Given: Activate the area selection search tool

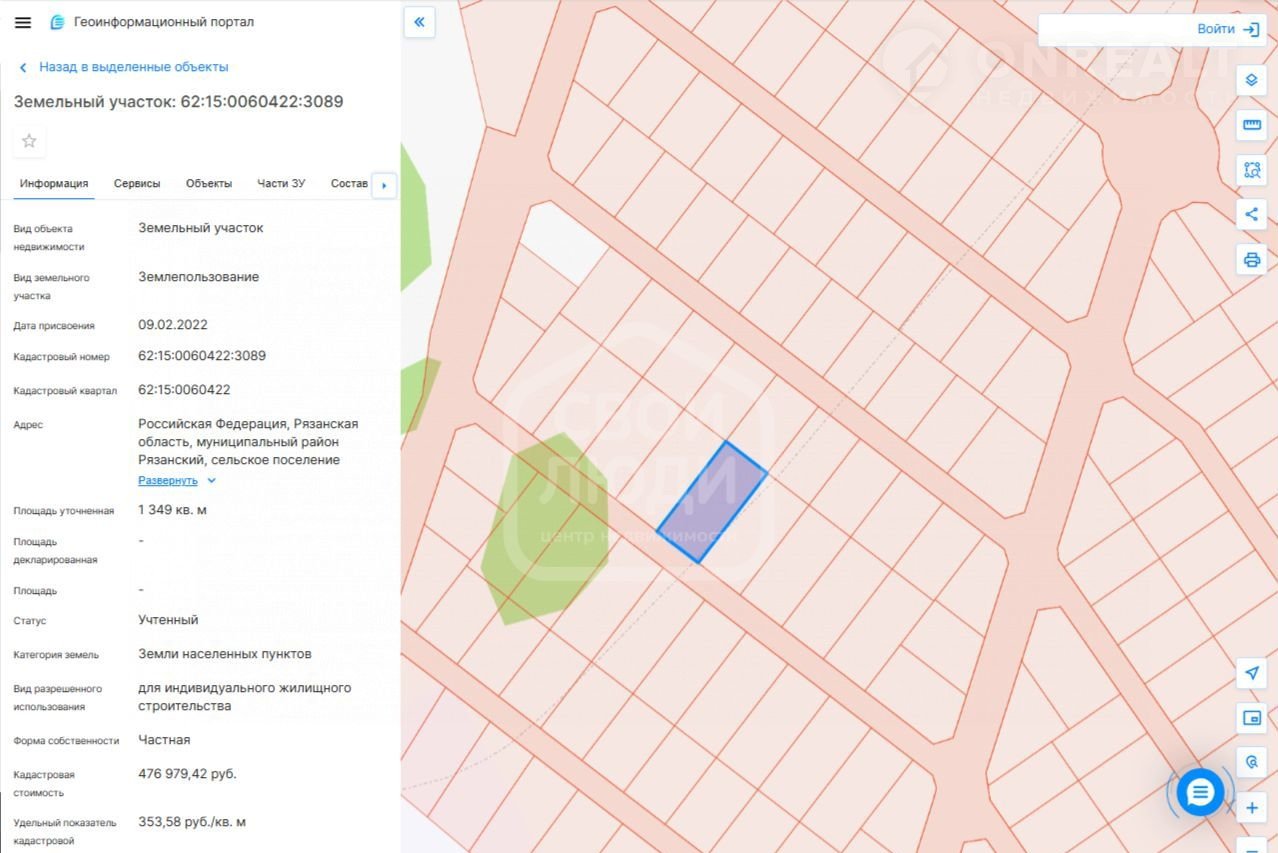Looking at the screenshot, I should point(1251,169).
